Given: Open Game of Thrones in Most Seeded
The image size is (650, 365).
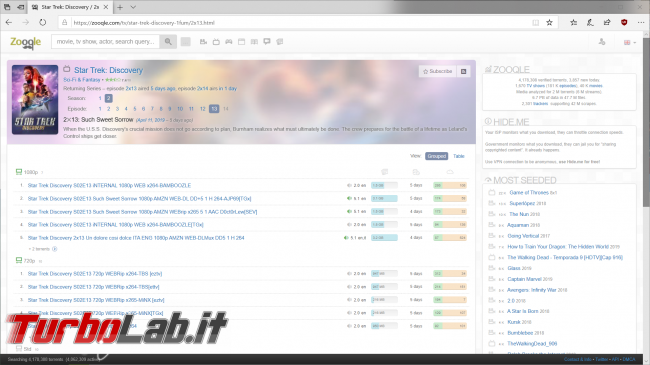Looking at the screenshot, I should (529, 192).
